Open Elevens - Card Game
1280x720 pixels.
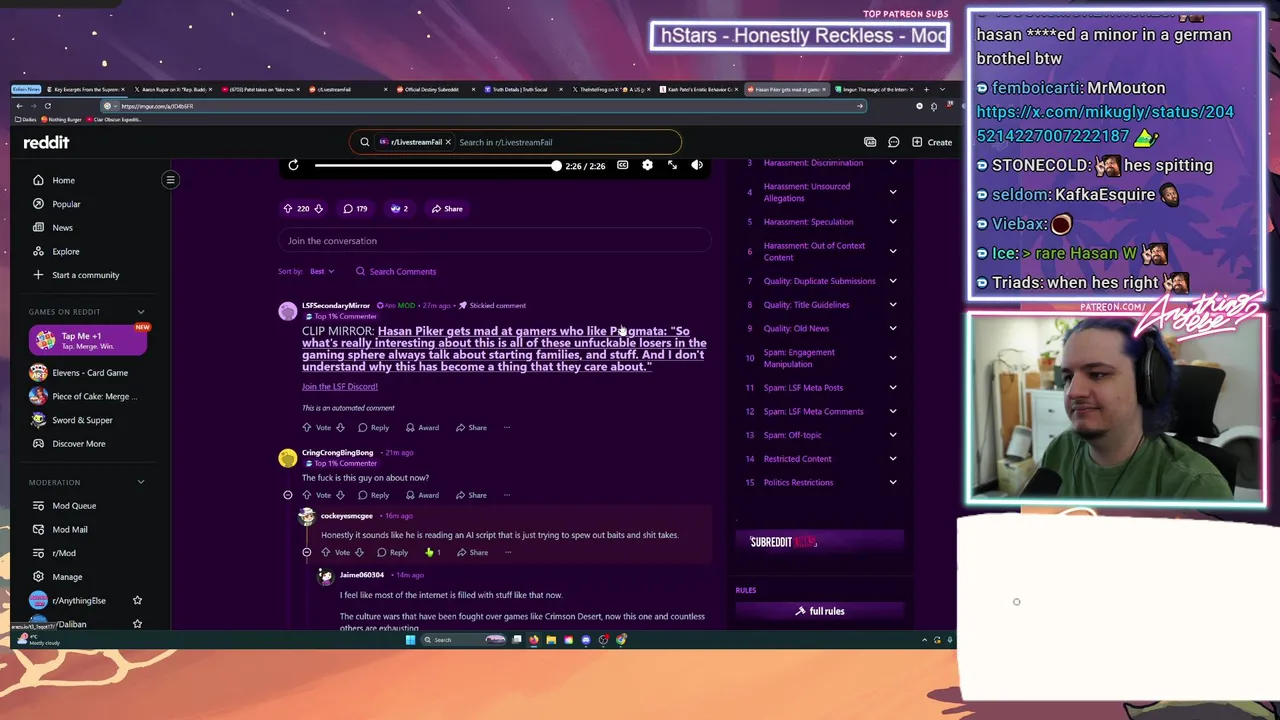pos(88,373)
